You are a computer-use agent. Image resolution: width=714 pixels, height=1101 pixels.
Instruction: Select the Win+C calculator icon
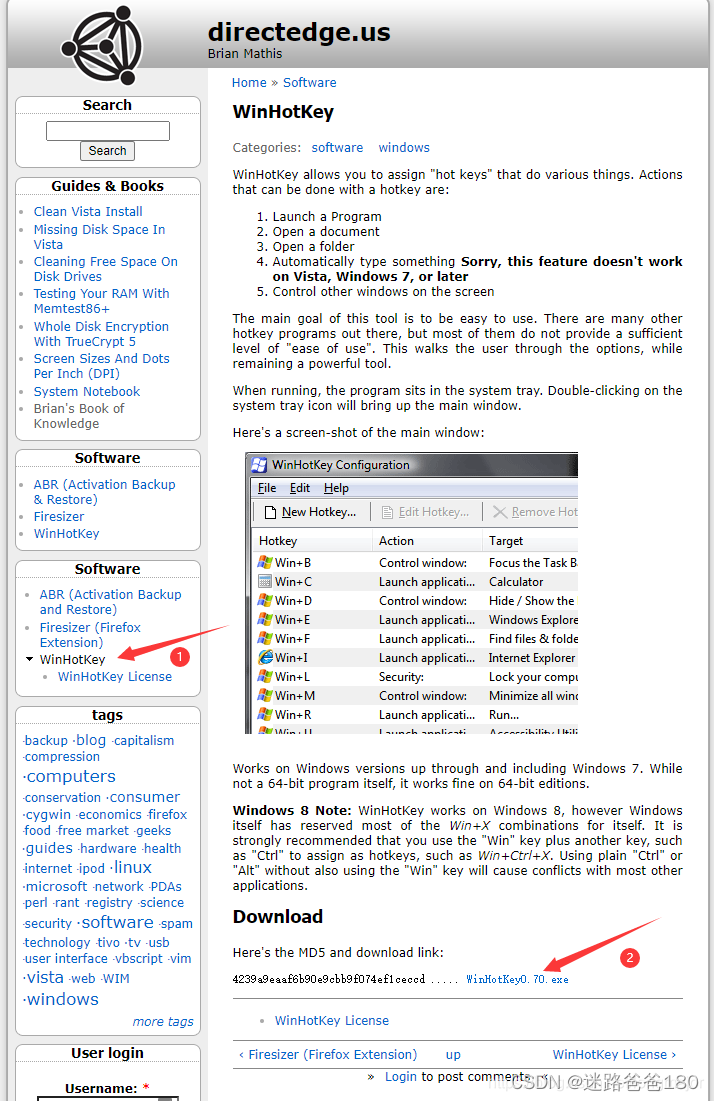265,581
